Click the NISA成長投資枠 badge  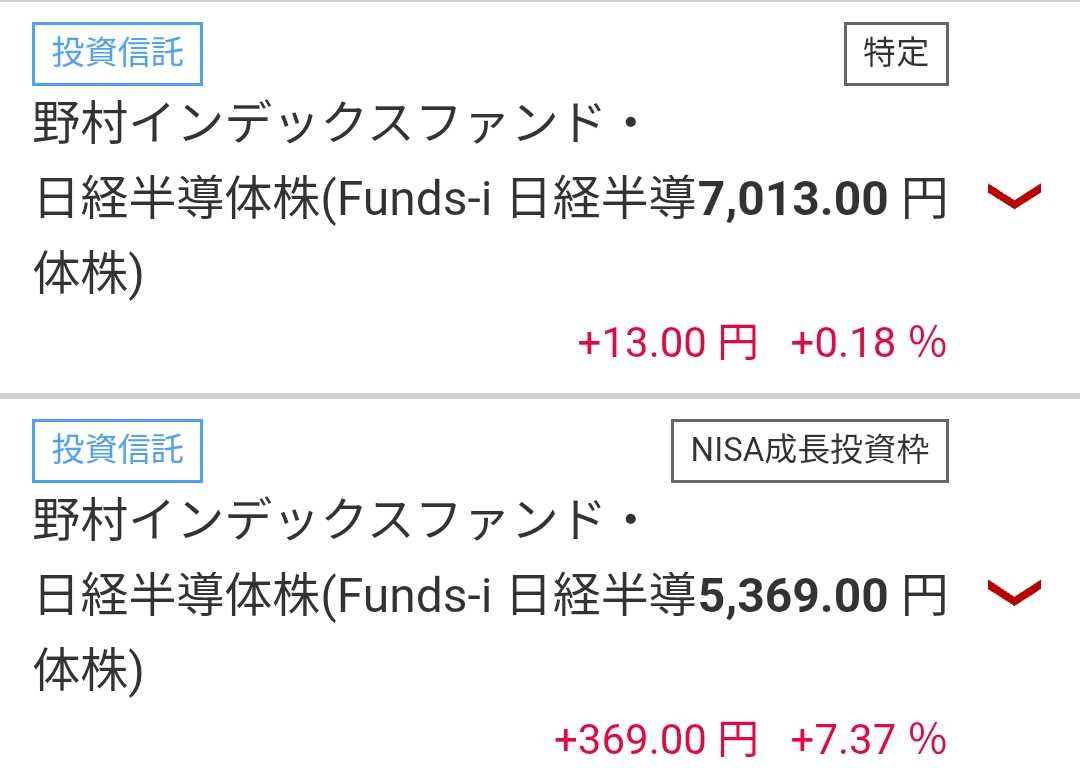tap(809, 449)
